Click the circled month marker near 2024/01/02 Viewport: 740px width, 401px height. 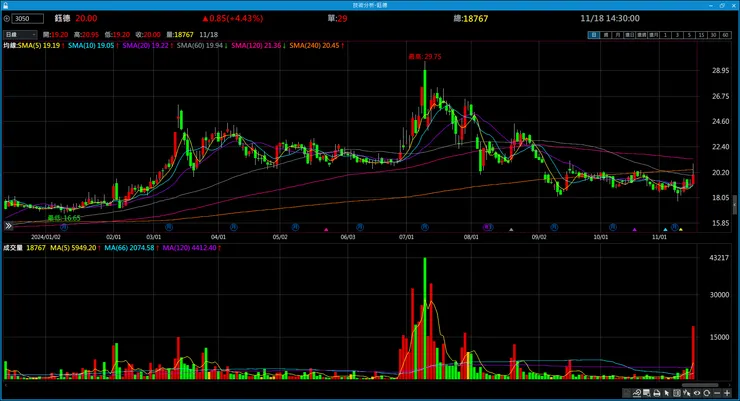[64, 227]
